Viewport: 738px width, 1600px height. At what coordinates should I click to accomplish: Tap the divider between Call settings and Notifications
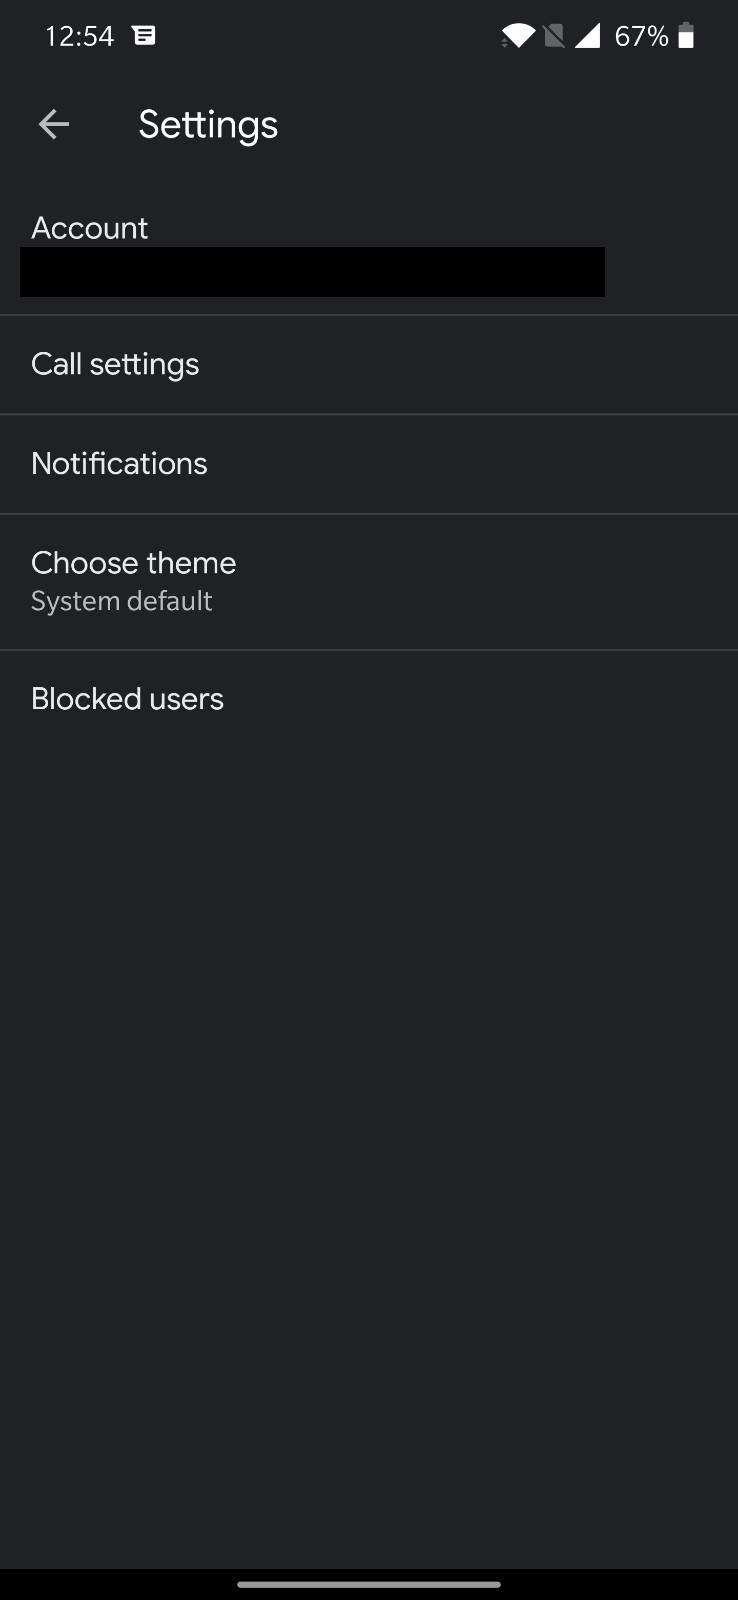[x=369, y=414]
